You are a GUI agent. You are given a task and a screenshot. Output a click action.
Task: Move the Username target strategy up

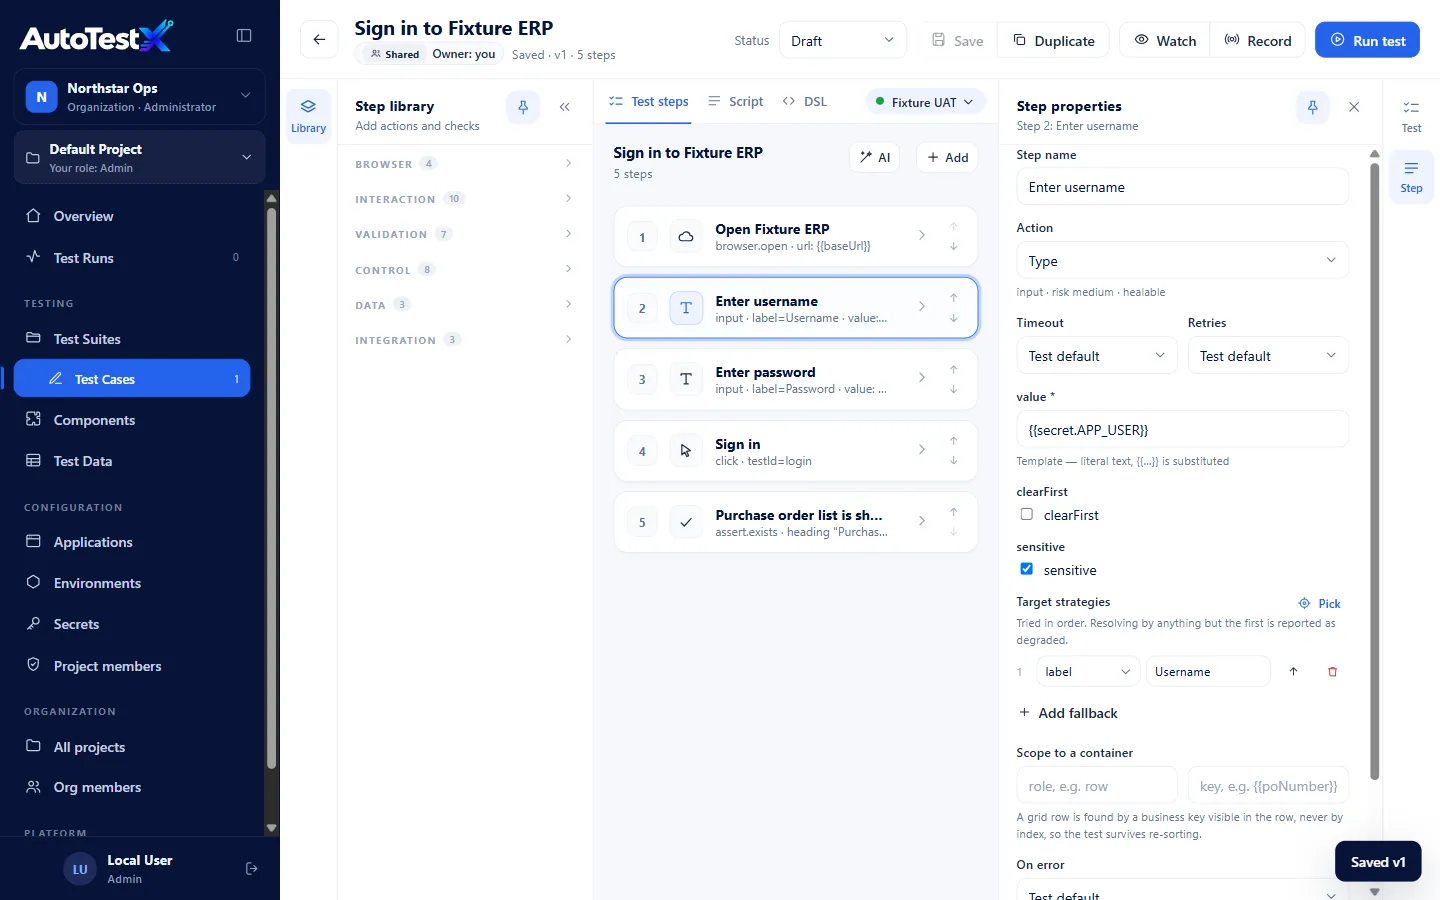pyautogui.click(x=1293, y=672)
